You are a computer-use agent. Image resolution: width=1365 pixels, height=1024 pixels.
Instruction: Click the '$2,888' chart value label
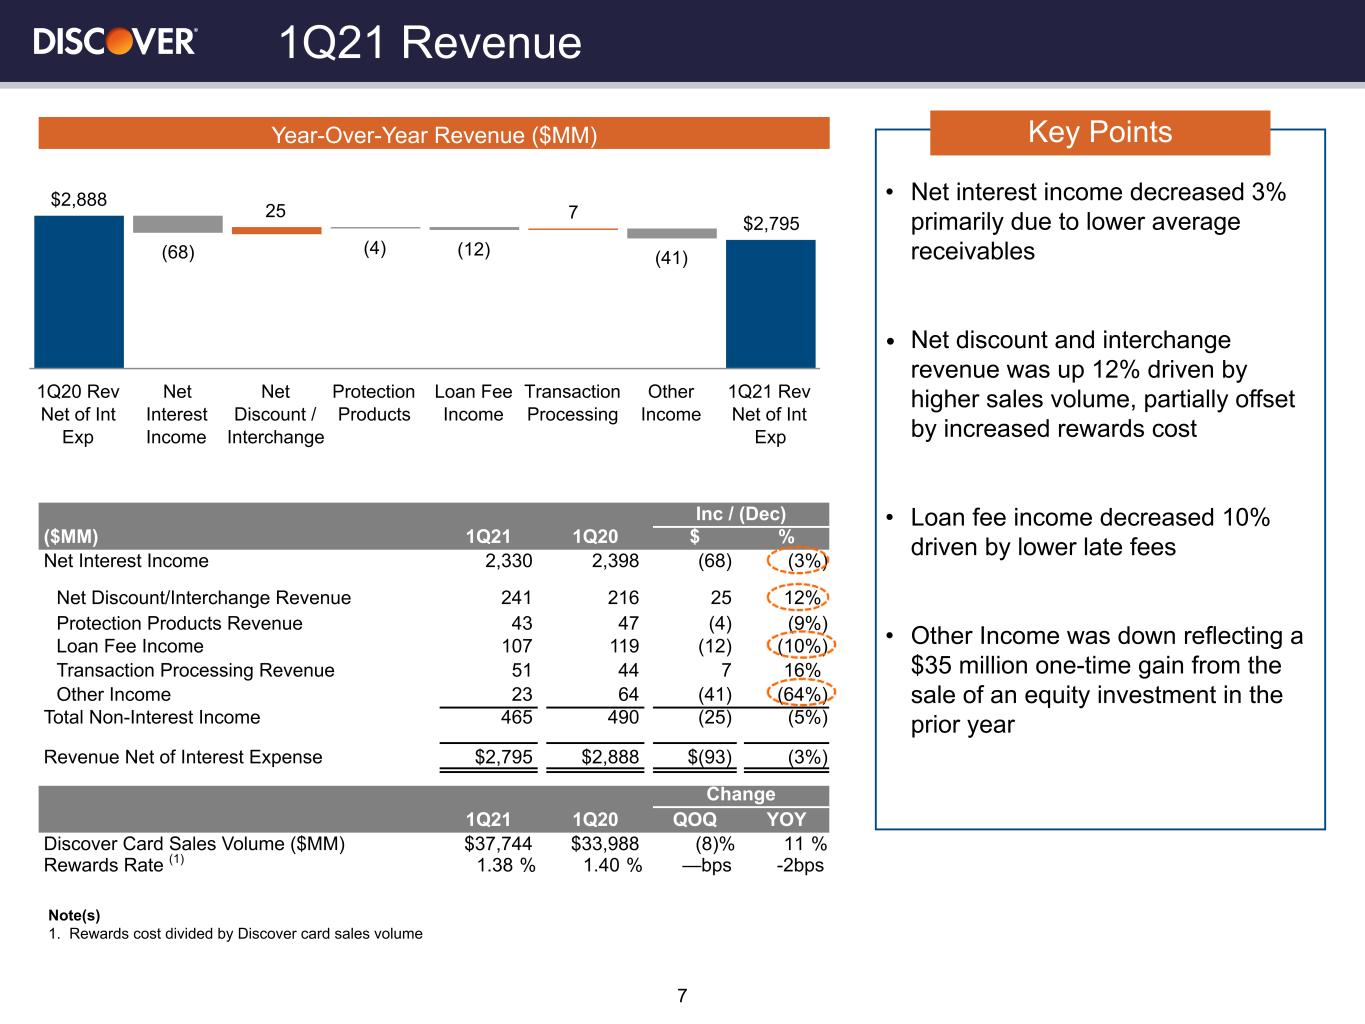coord(79,199)
